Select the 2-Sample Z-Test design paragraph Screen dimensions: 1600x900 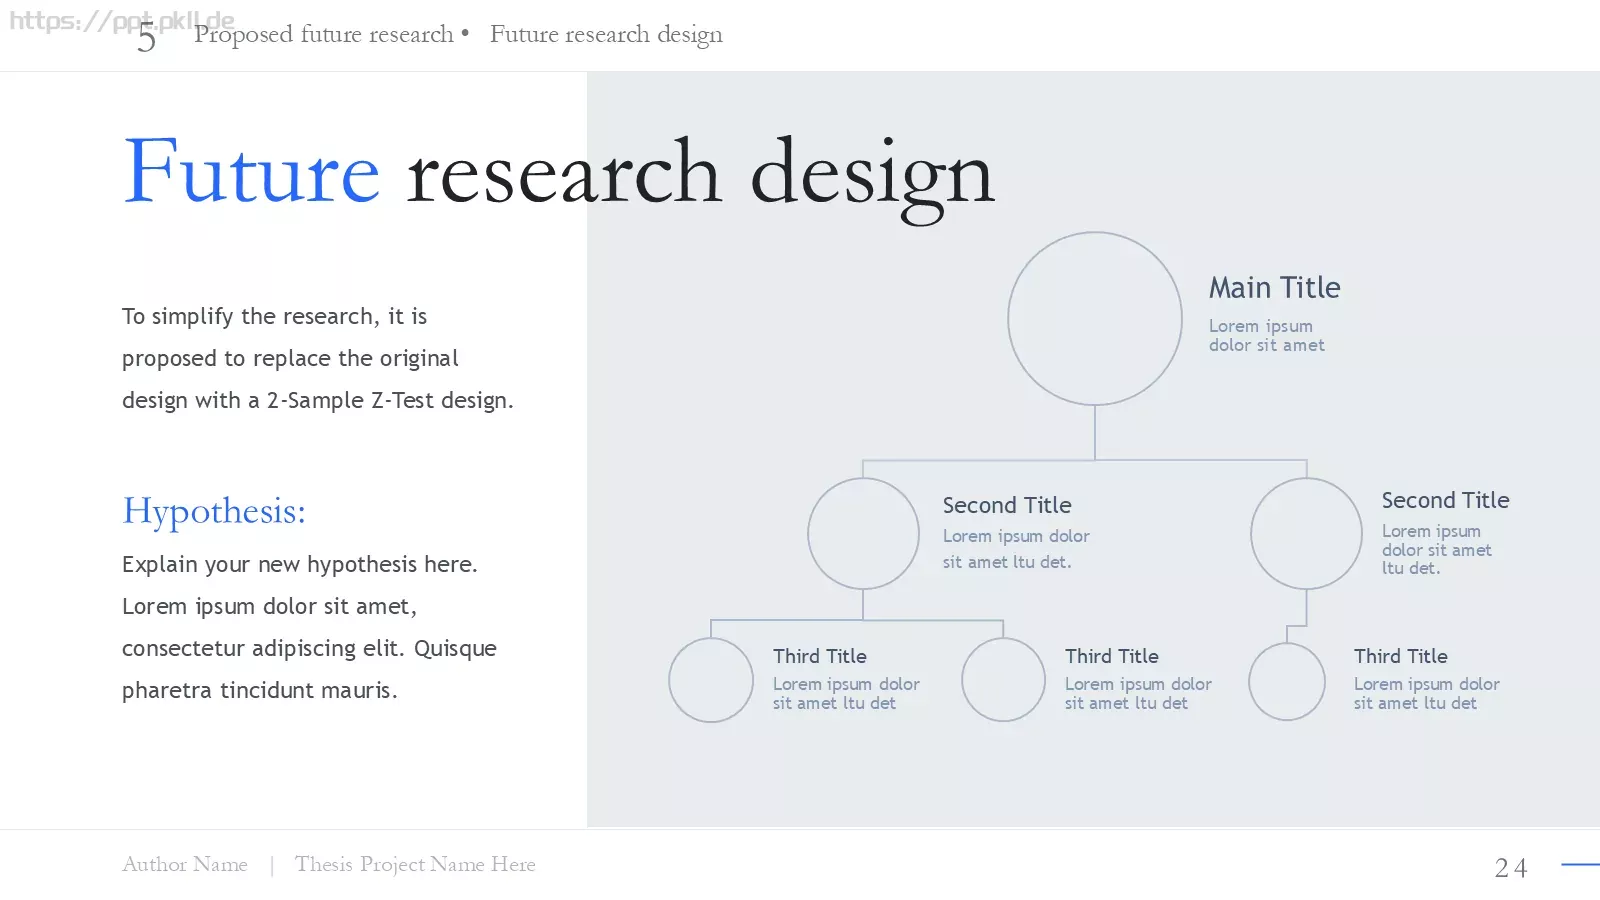[x=318, y=358]
